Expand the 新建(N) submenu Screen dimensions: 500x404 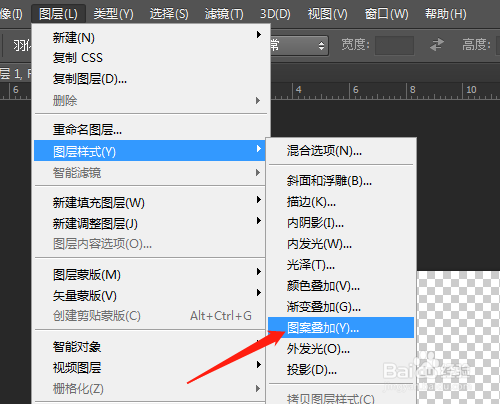tap(151, 37)
